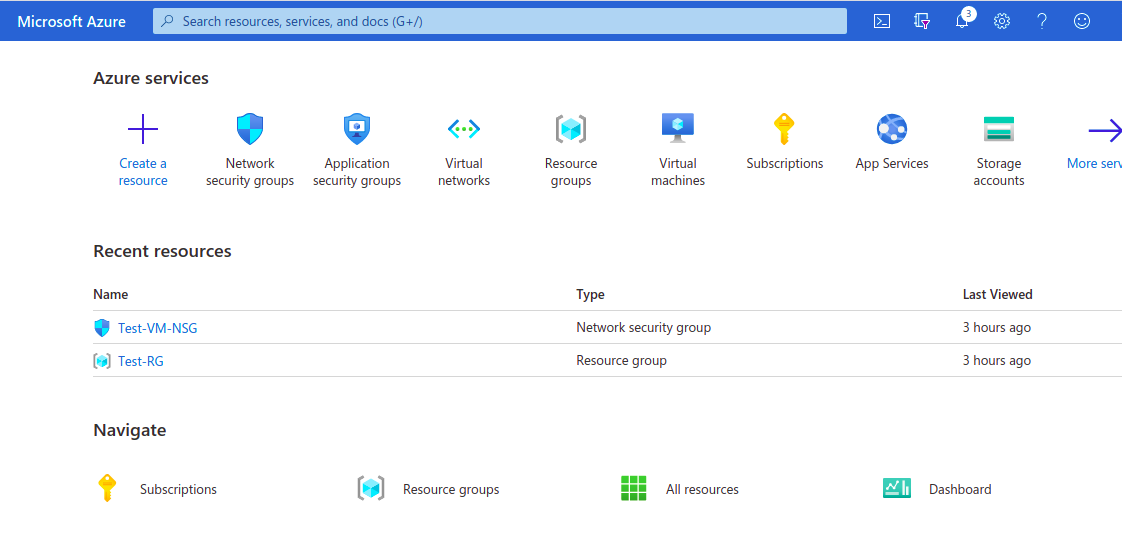Image resolution: width=1122 pixels, height=544 pixels.
Task: Click the Resource groups label under Azure services
Action: 571,172
